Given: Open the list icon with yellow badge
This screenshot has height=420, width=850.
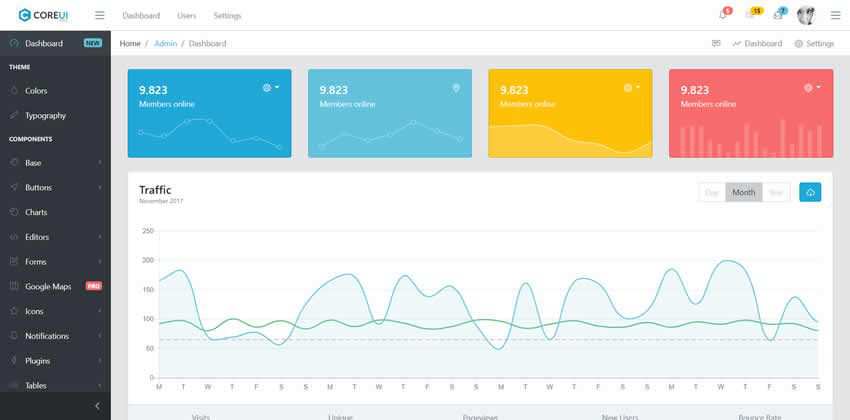Looking at the screenshot, I should coord(752,15).
